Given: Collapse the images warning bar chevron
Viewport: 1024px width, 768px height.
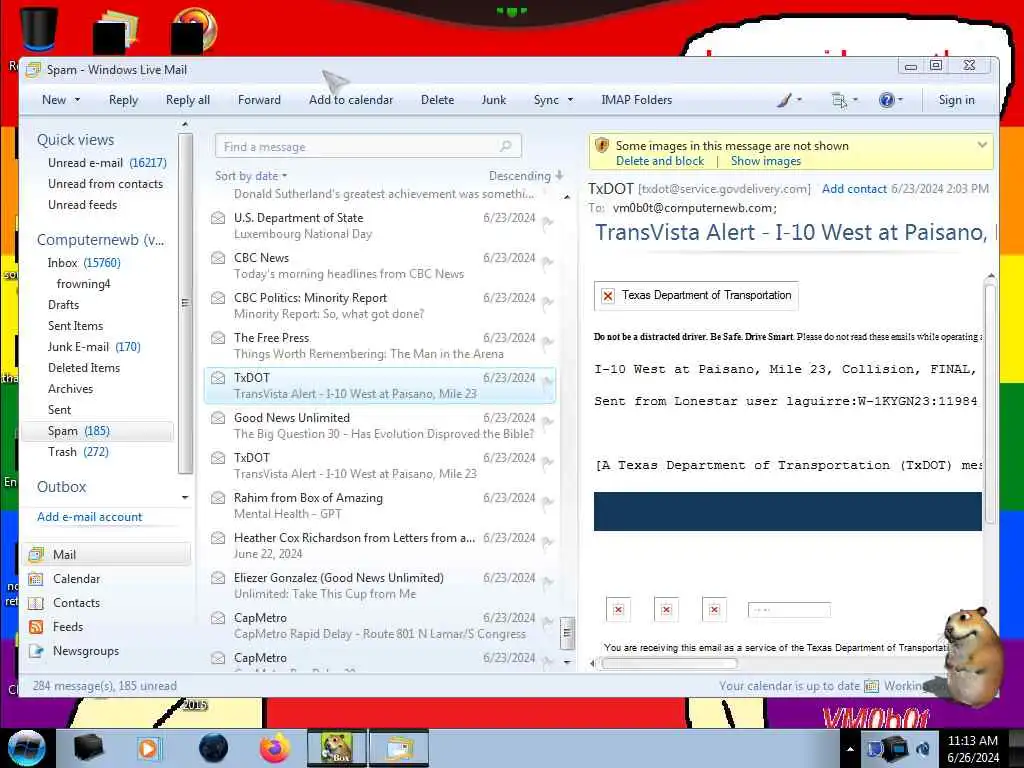Looking at the screenshot, I should 982,145.
